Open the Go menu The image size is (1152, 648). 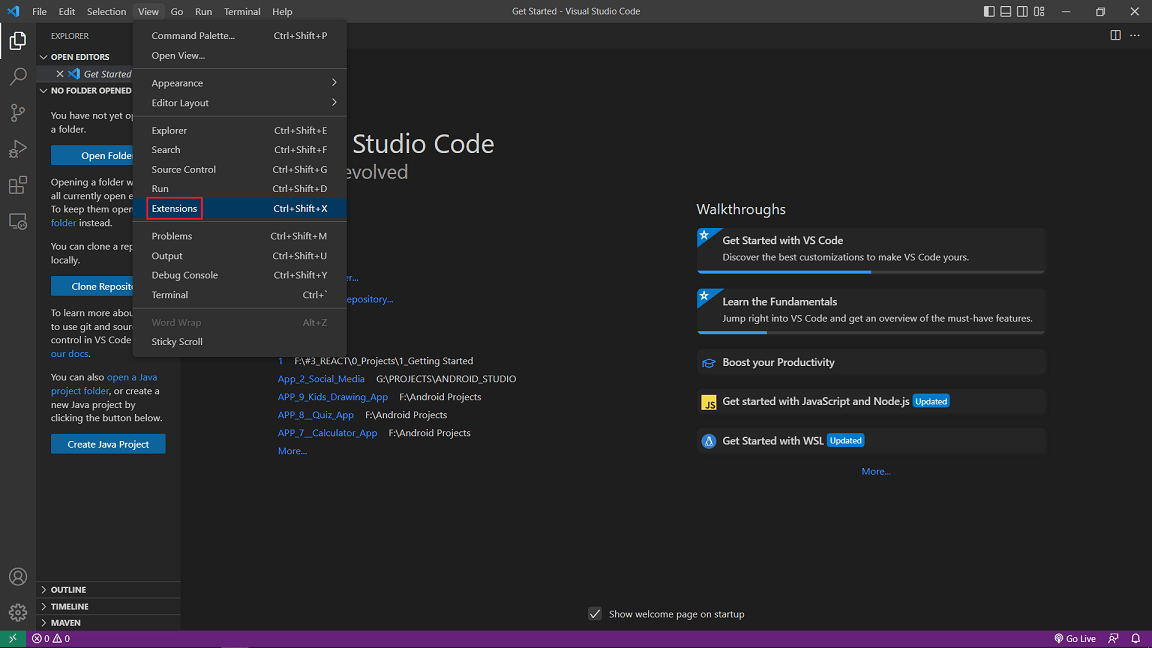tap(177, 11)
